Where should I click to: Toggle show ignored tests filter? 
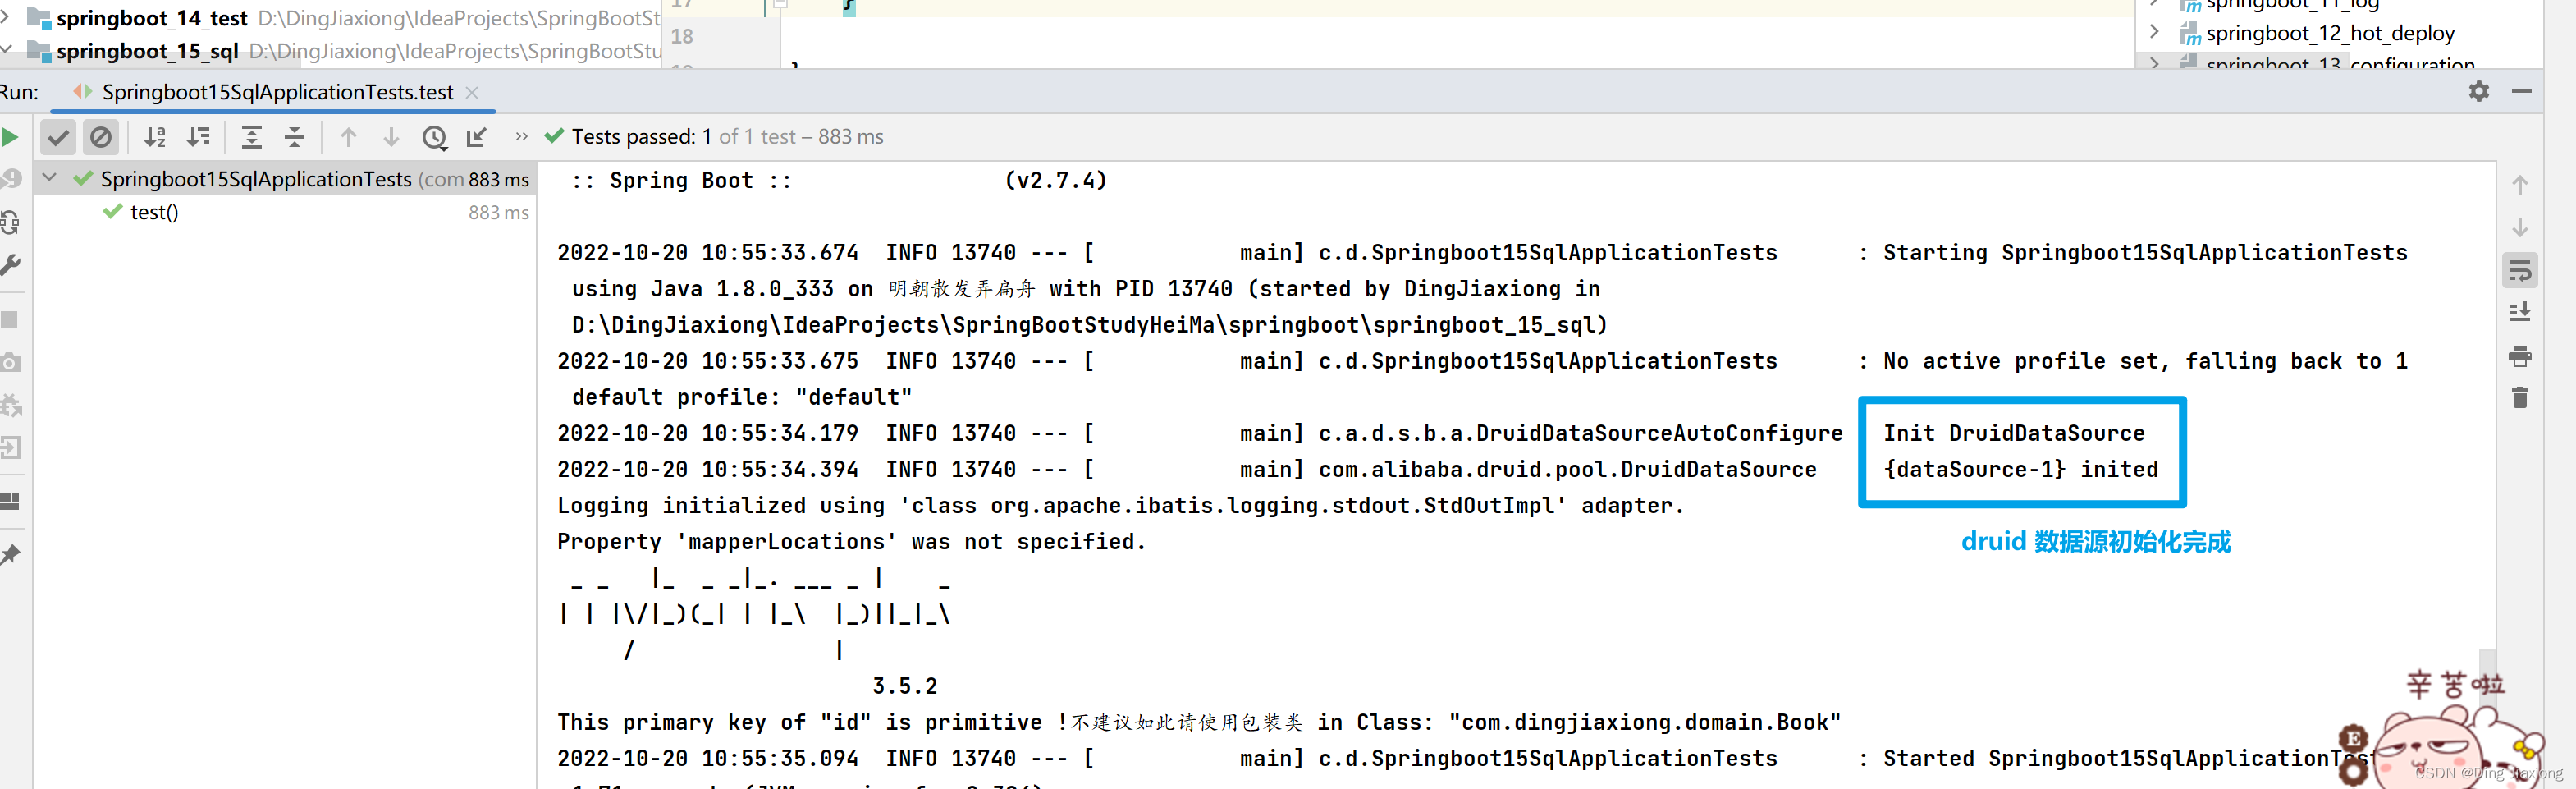(x=101, y=137)
